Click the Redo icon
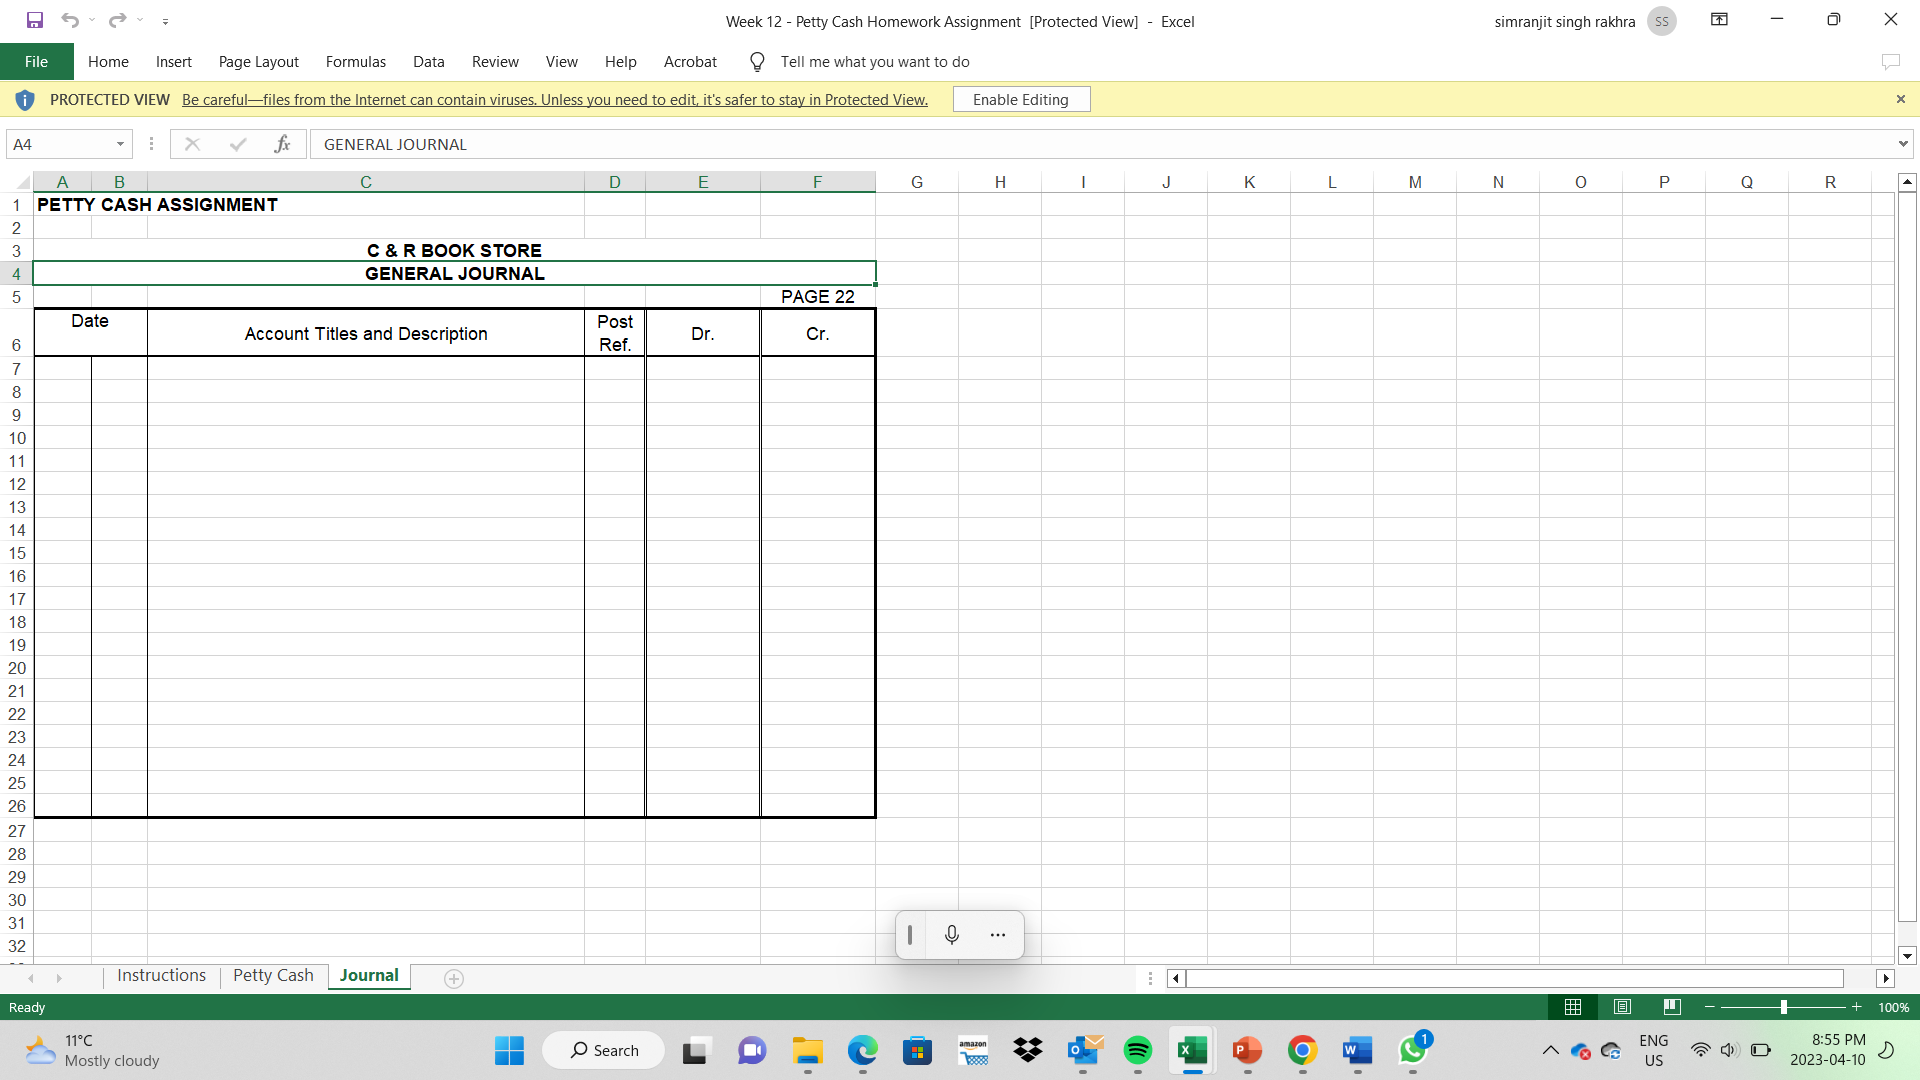The width and height of the screenshot is (1920, 1080). 115,20
